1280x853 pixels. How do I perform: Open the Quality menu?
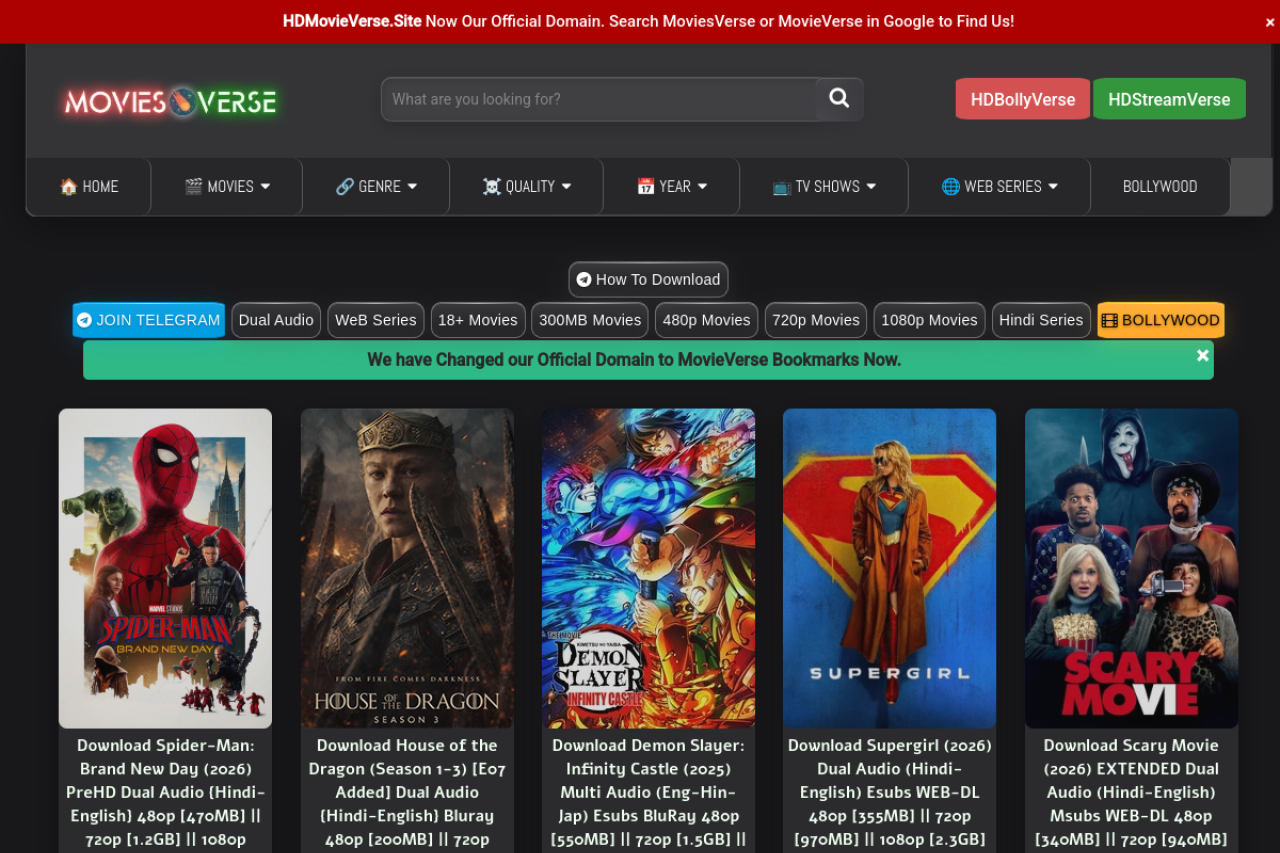pos(527,186)
